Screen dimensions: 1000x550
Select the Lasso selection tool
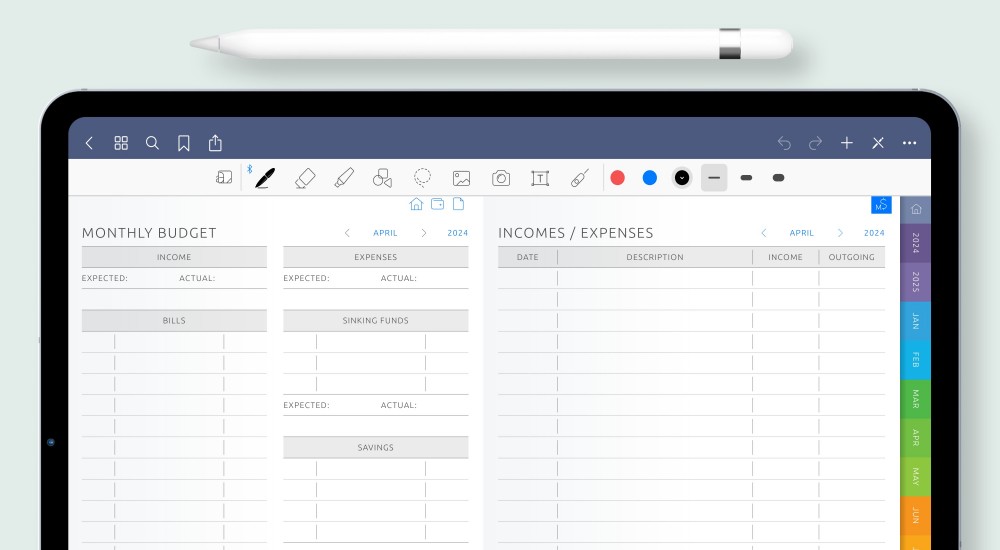click(x=422, y=177)
